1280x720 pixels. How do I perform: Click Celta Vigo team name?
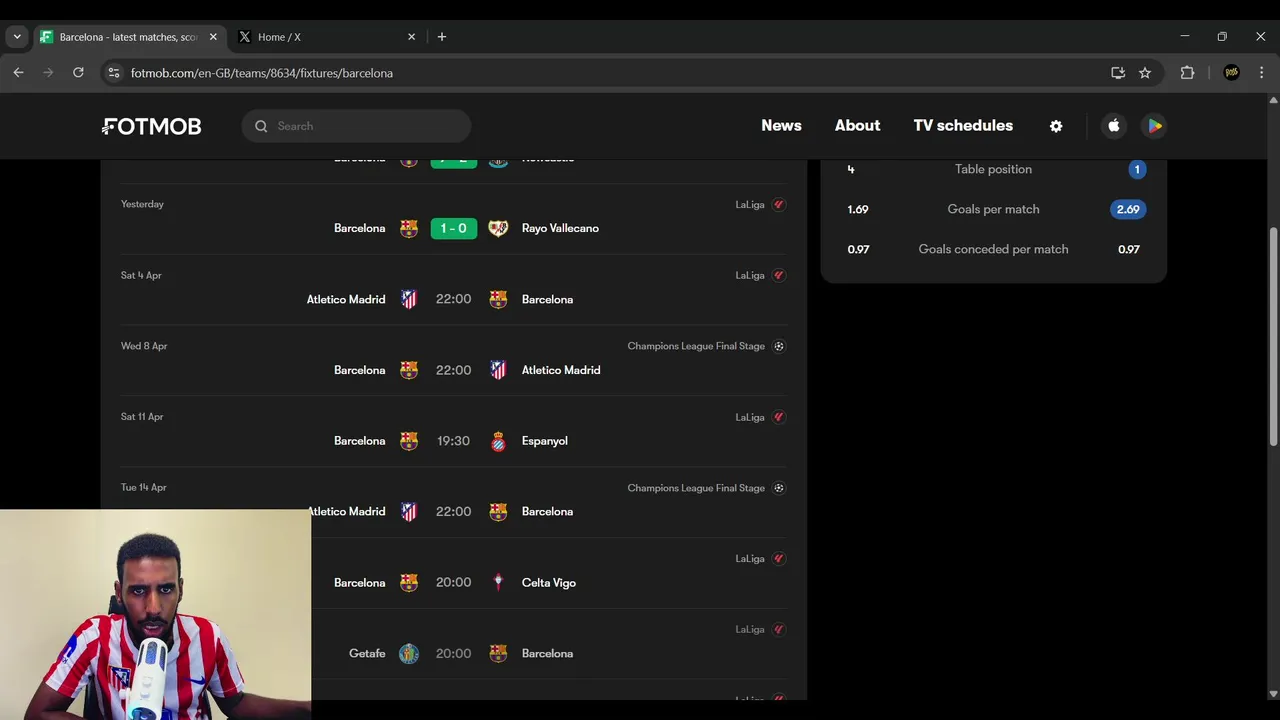click(x=548, y=583)
